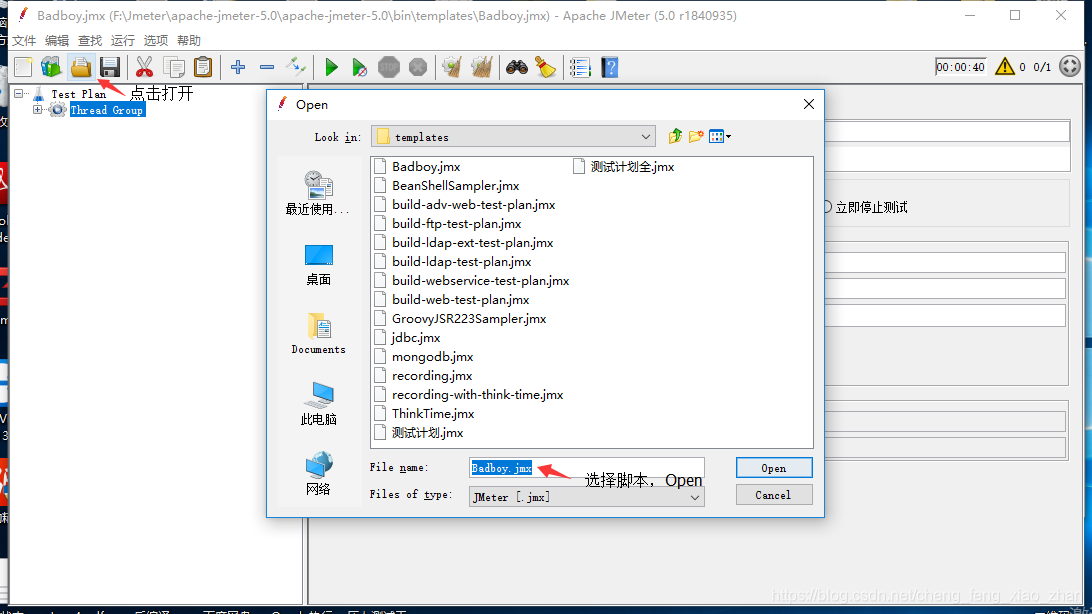1092x614 pixels.
Task: Select 测试计划.jmx file
Action: 419,433
